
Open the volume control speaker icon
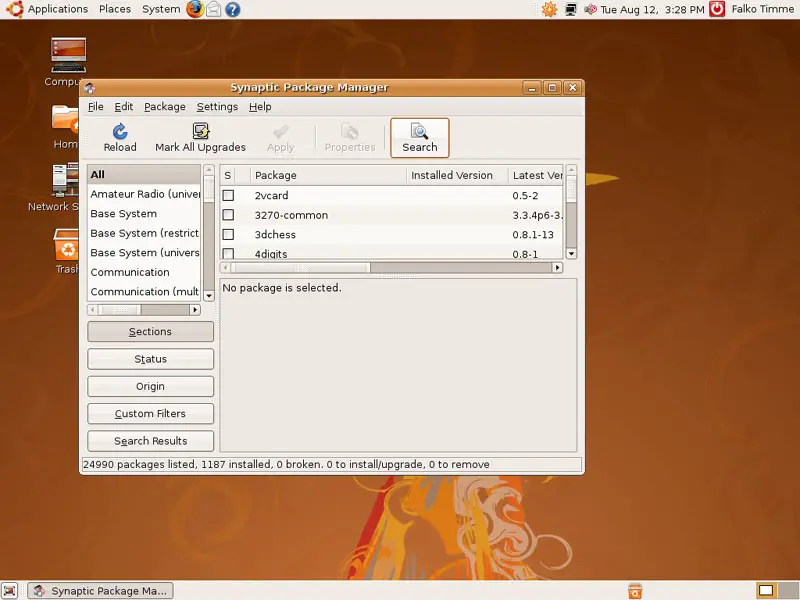pyautogui.click(x=590, y=9)
